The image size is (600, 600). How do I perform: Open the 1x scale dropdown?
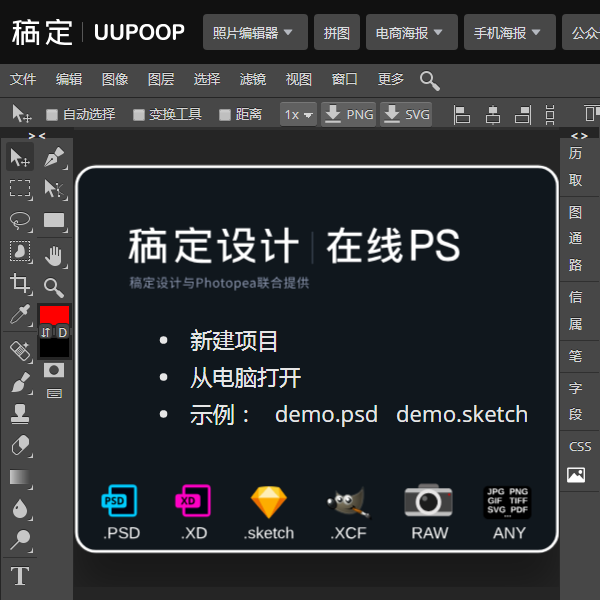click(298, 114)
